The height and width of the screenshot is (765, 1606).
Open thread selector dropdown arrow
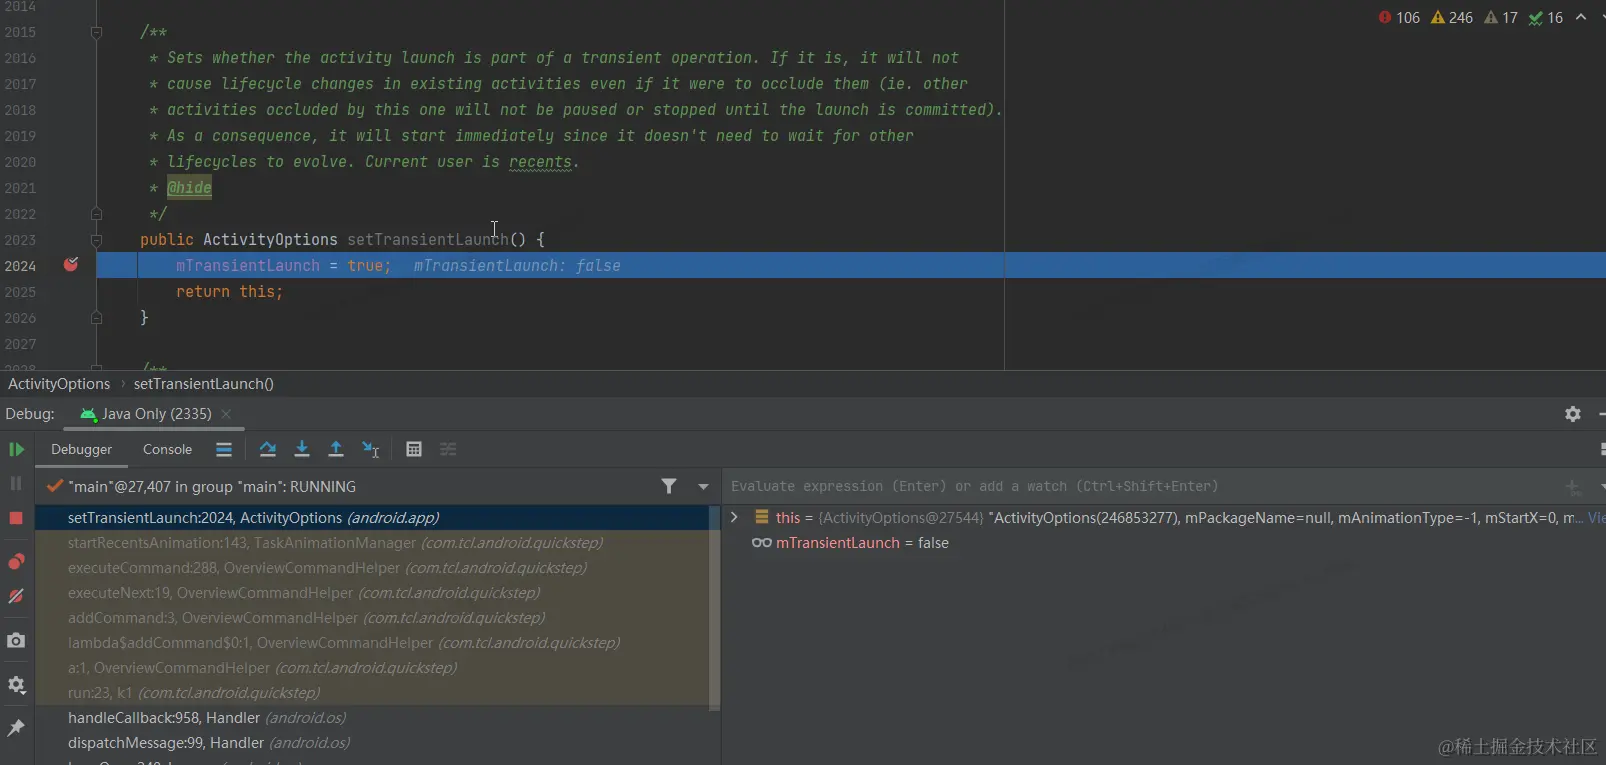(703, 486)
